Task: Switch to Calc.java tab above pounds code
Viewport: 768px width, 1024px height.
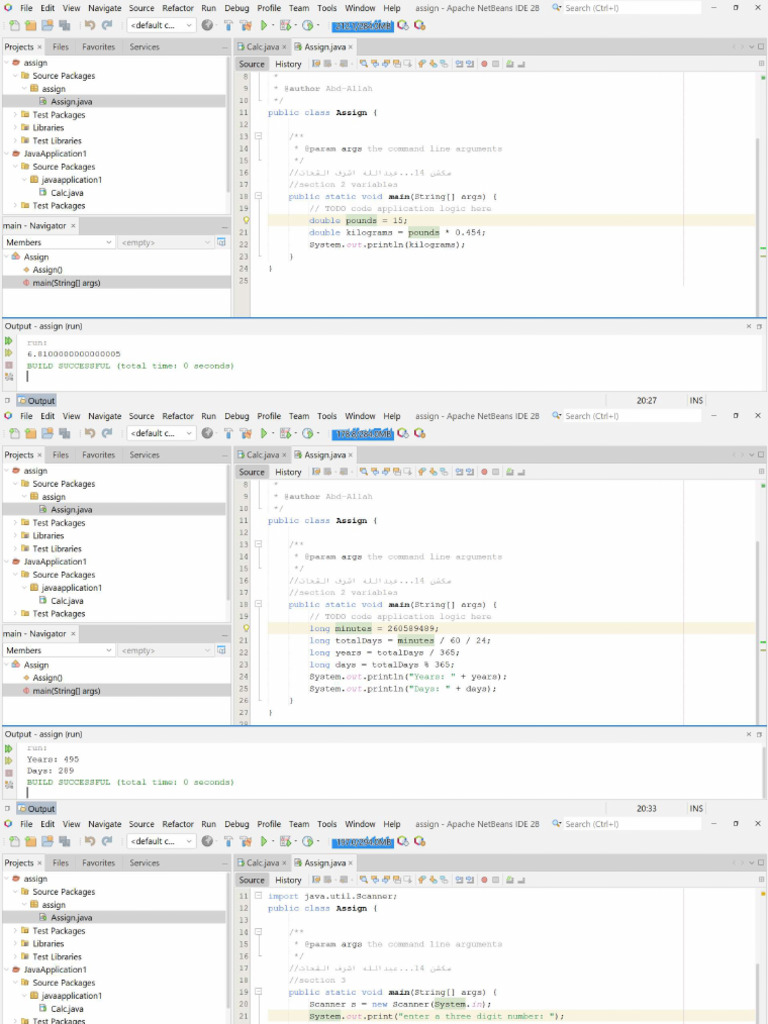Action: (262, 47)
